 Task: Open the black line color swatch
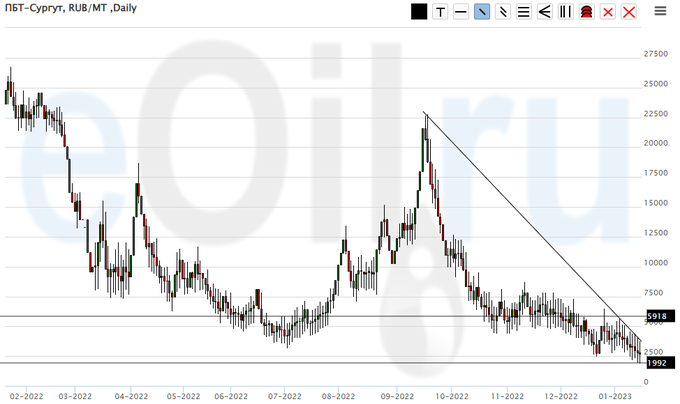point(418,12)
